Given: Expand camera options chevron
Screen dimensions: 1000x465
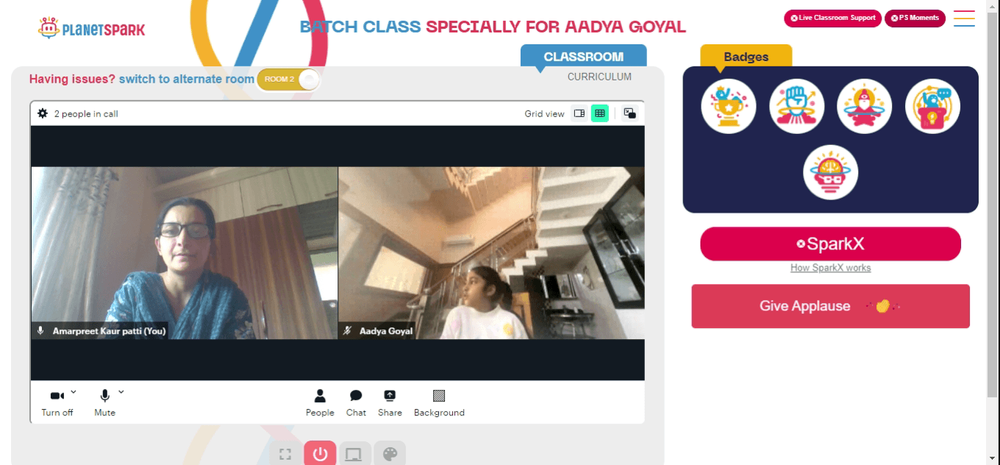Looking at the screenshot, I should pyautogui.click(x=73, y=392).
